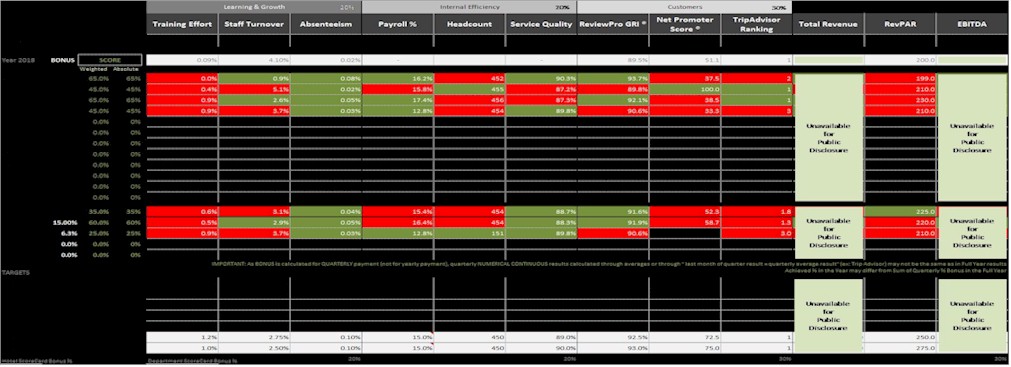Select the EBITDA column header

click(972, 24)
